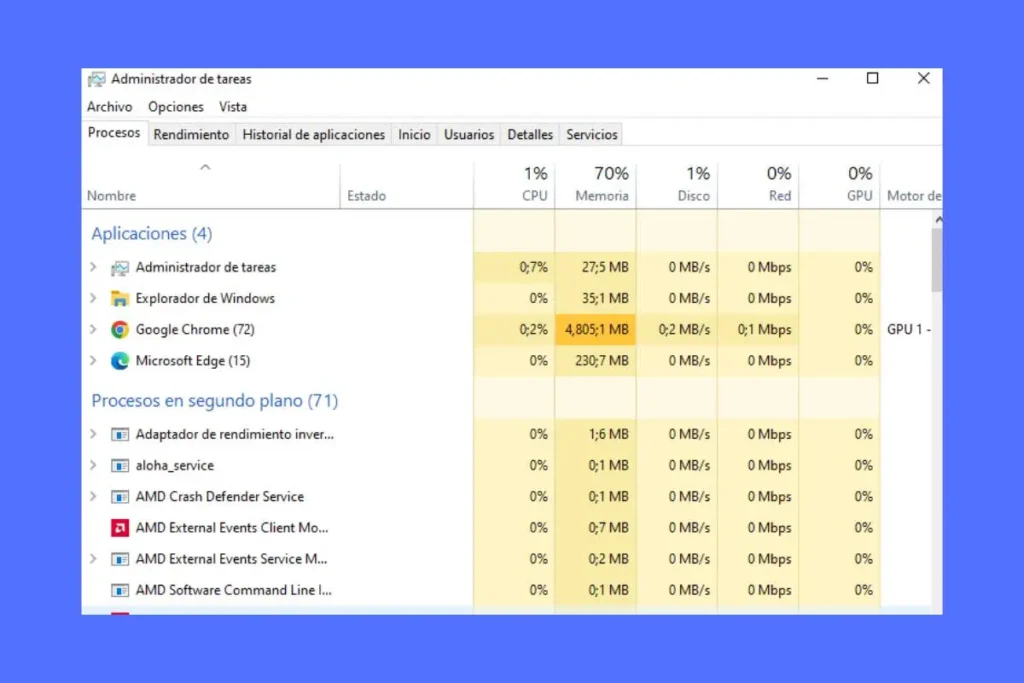Sort by the Estado column header
Screen dimensions: 1024x683
pyautogui.click(x=406, y=185)
